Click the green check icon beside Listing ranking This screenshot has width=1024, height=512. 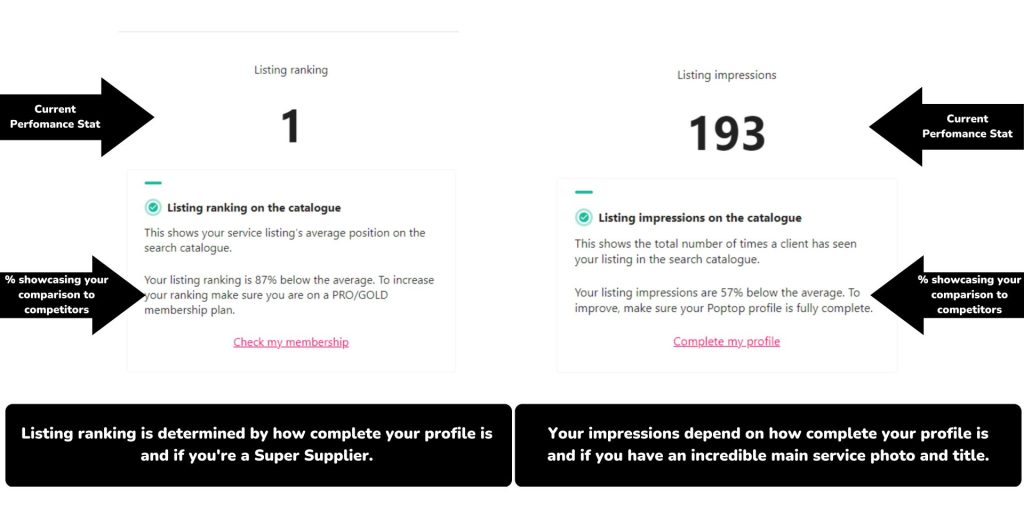(x=152, y=208)
